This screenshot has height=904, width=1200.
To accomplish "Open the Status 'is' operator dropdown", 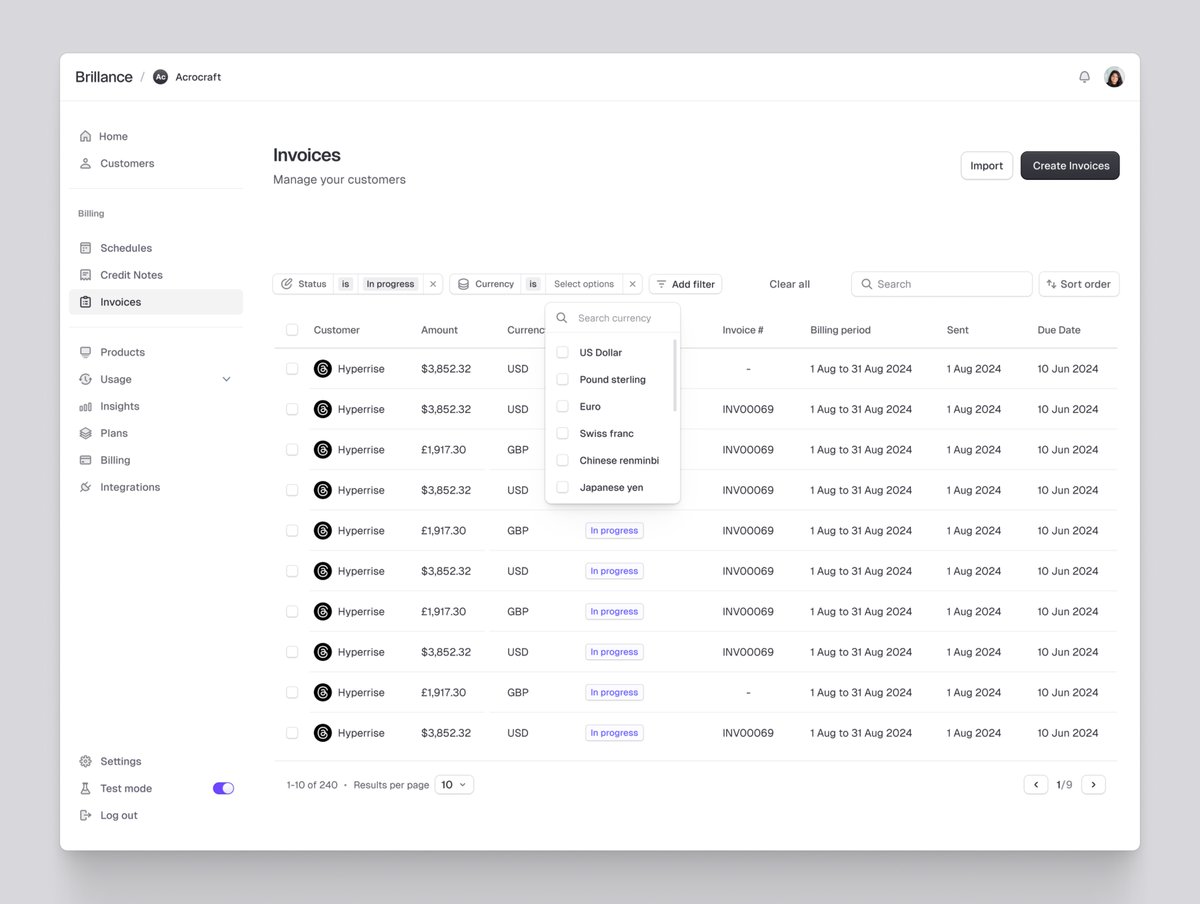I will tap(345, 284).
